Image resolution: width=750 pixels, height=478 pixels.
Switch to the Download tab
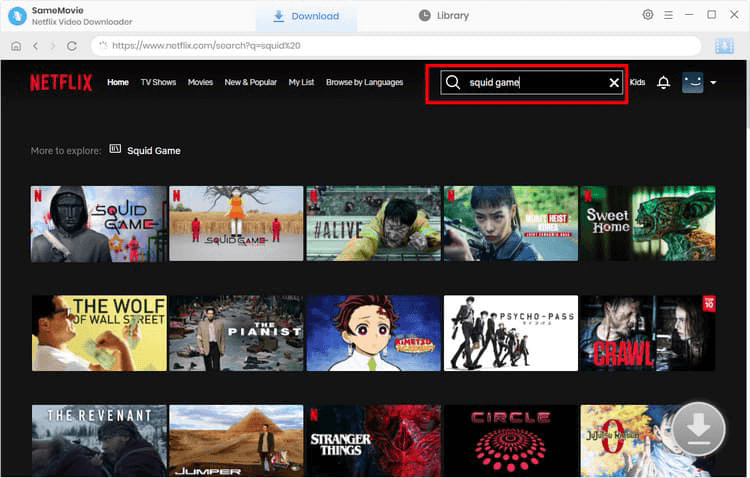pyautogui.click(x=305, y=16)
